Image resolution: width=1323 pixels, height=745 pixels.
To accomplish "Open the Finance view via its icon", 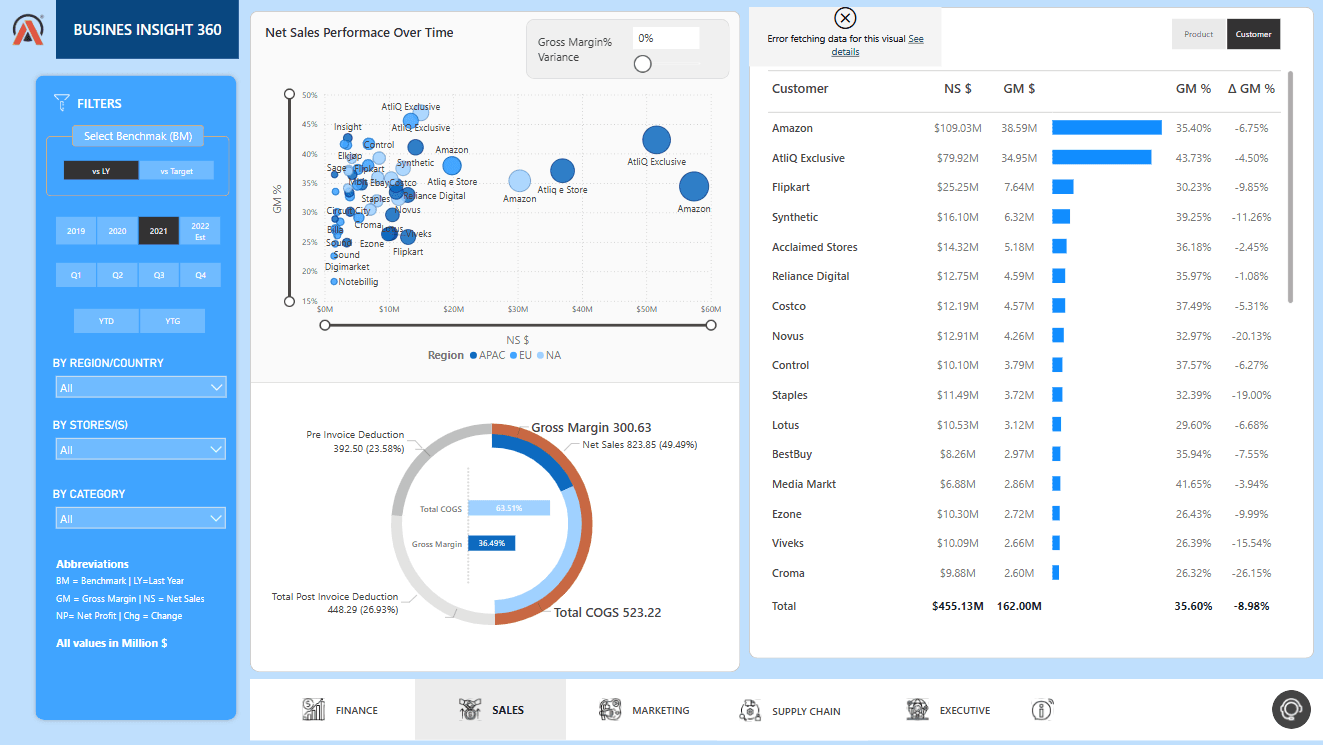I will point(313,710).
